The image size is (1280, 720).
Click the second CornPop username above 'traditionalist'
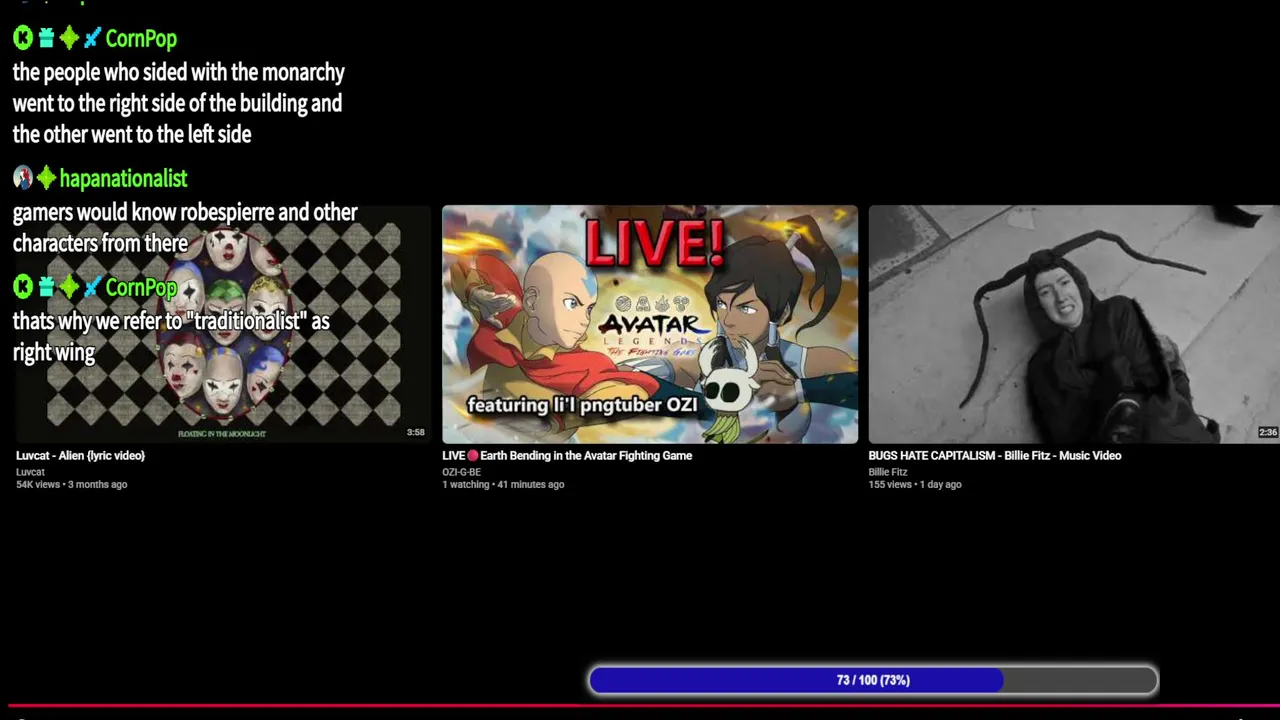pyautogui.click(x=141, y=288)
